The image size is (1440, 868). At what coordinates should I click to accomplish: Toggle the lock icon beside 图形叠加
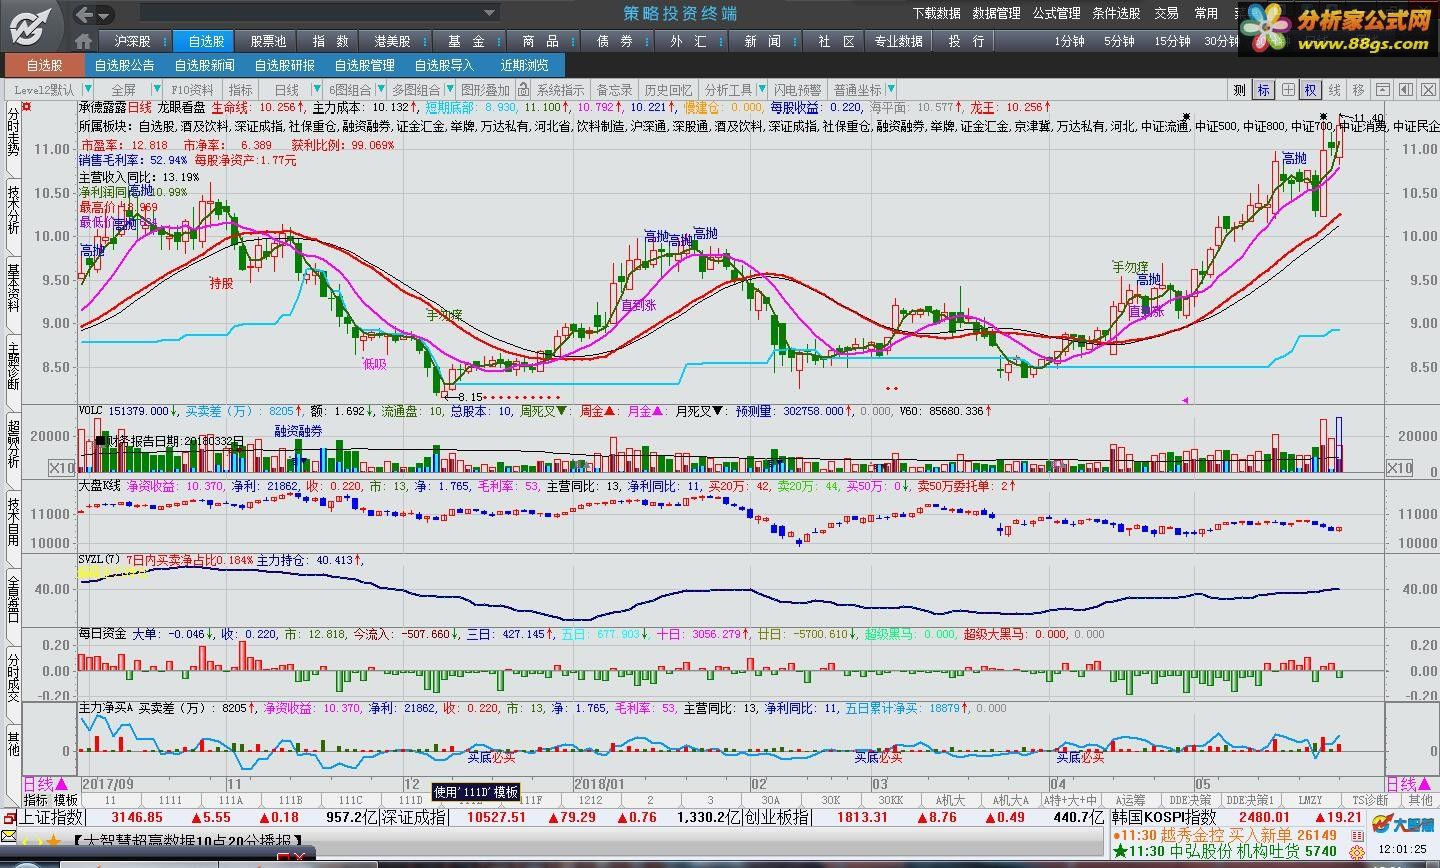point(522,90)
